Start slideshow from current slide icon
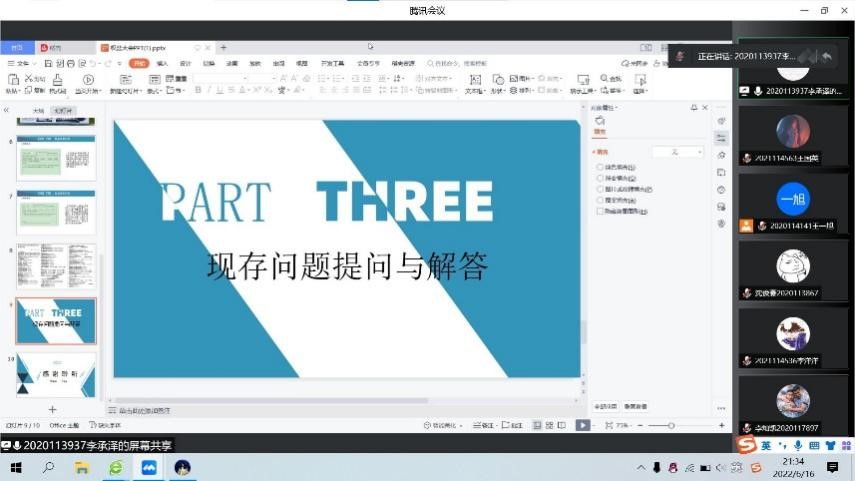This screenshot has width=855, height=481. tap(88, 80)
